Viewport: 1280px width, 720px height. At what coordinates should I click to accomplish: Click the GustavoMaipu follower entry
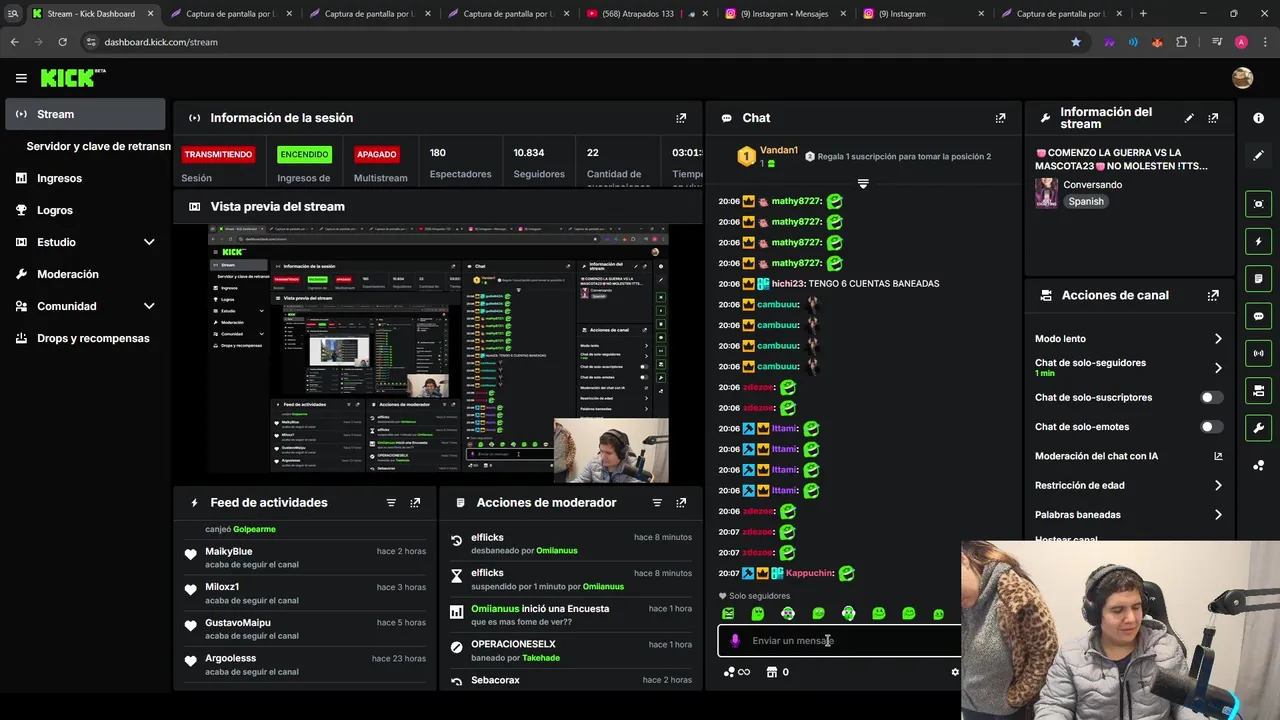tap(305, 629)
